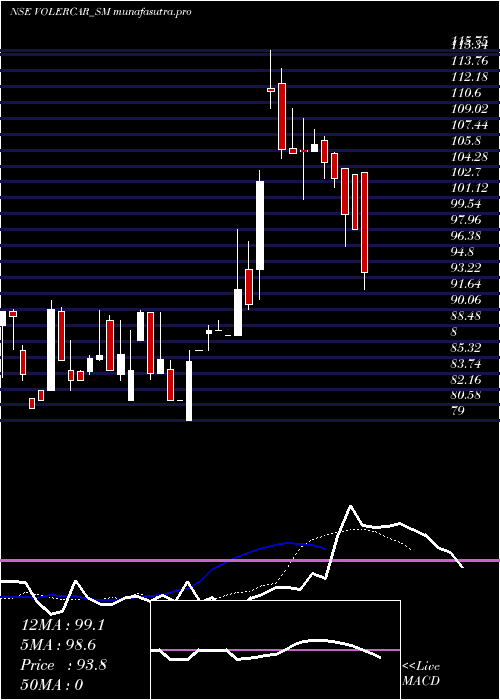Click the white peak of the MACD line
This screenshot has height=700, width=500.
(x=350, y=506)
